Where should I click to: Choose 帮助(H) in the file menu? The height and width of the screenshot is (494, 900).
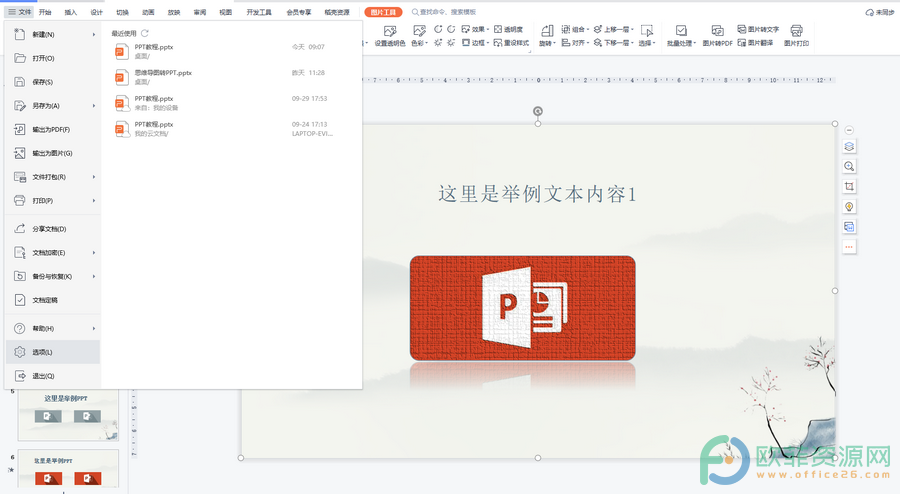pyautogui.click(x=53, y=329)
